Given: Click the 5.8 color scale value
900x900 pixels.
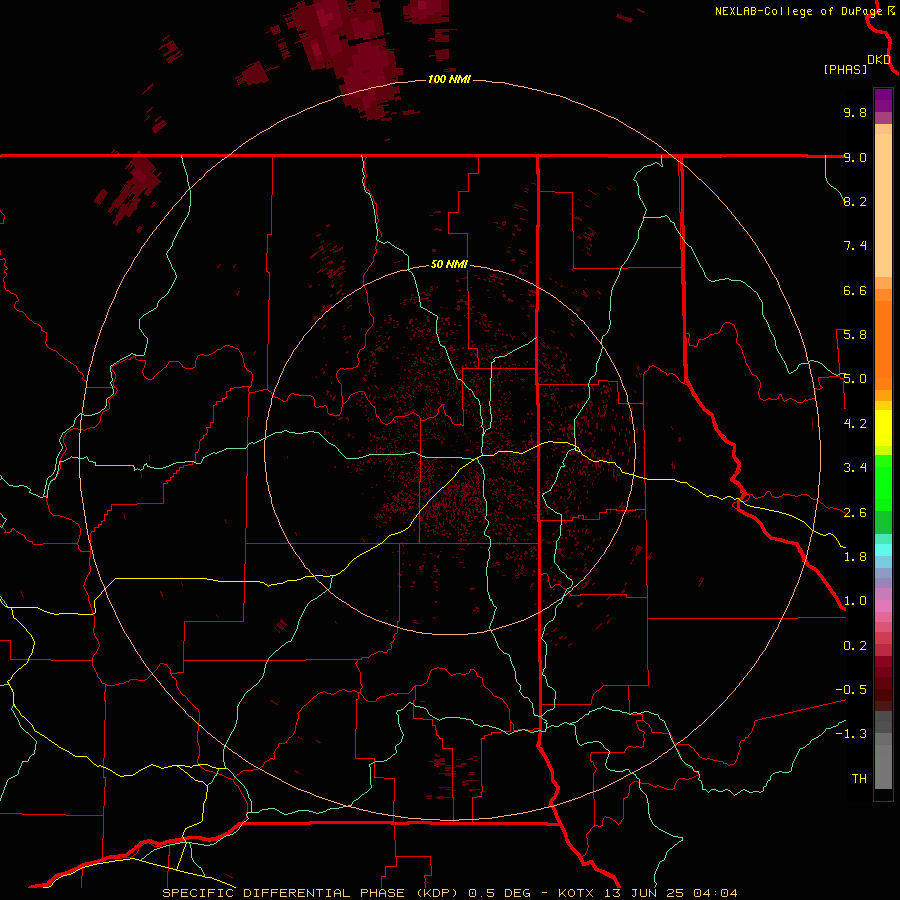Looking at the screenshot, I should tap(855, 335).
